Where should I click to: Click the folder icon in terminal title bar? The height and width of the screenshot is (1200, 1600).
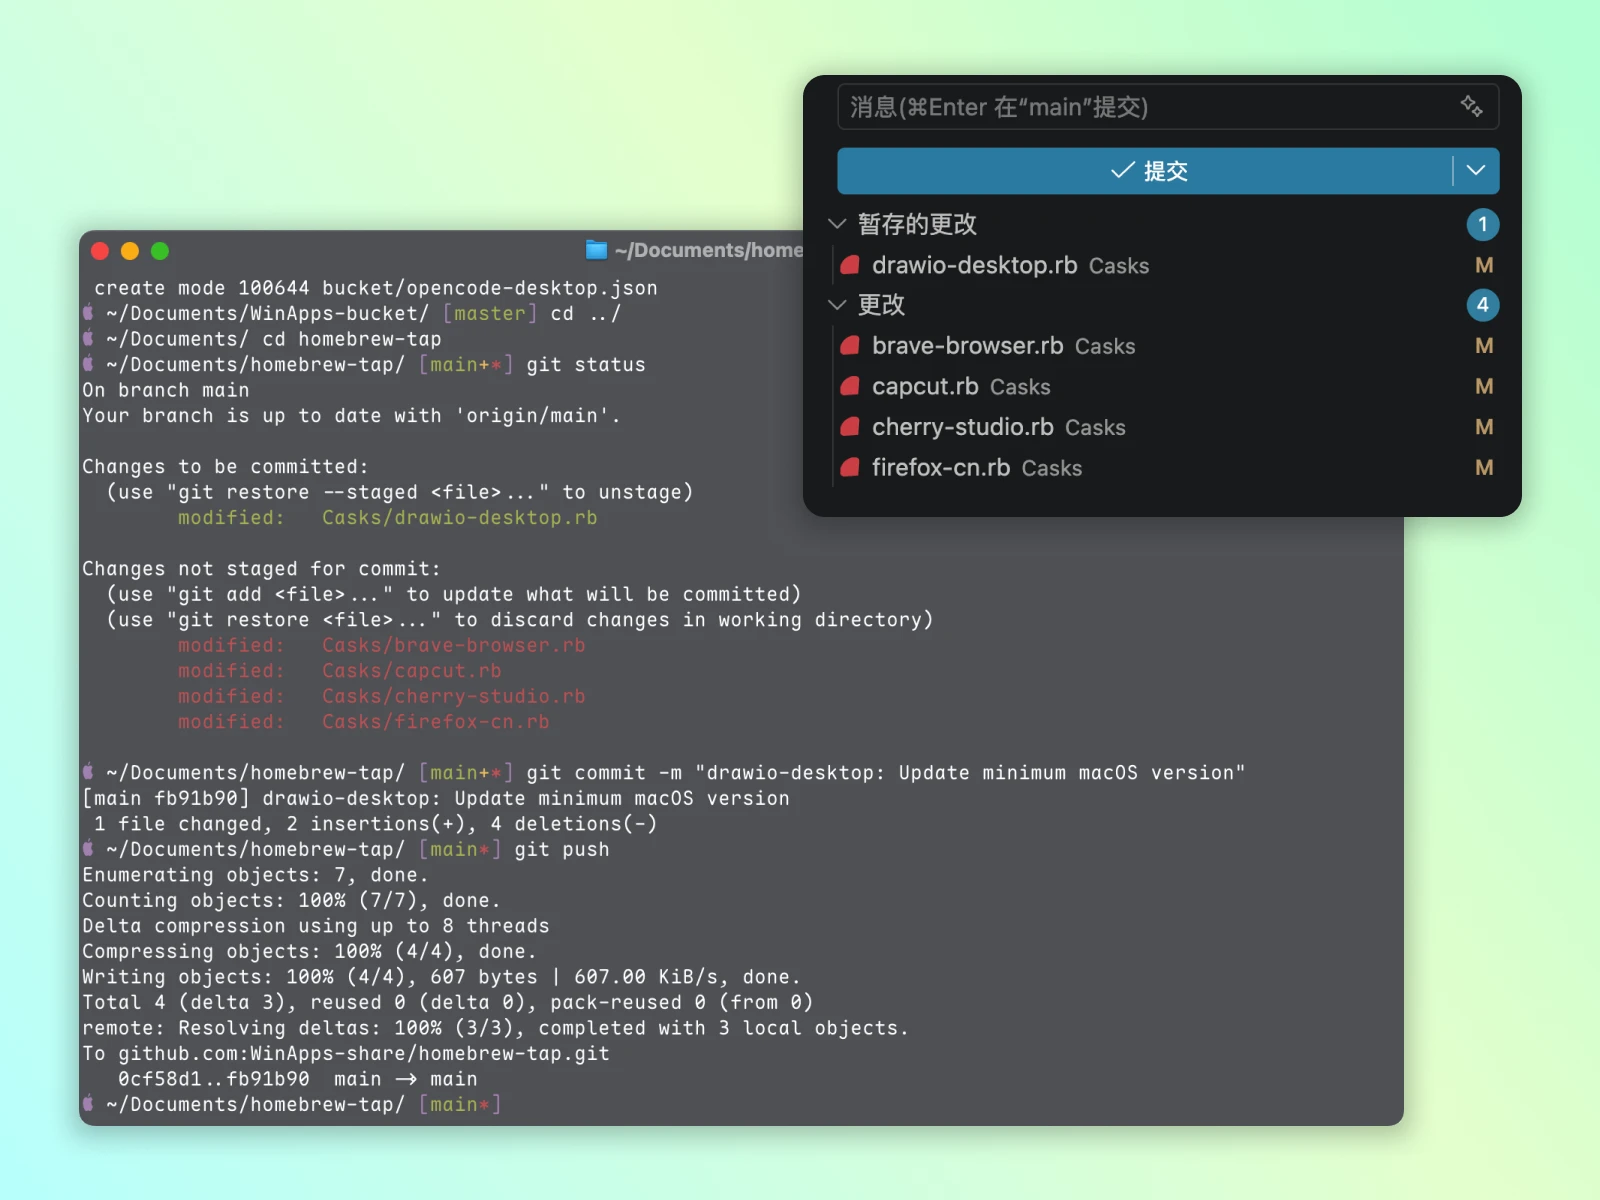click(596, 250)
